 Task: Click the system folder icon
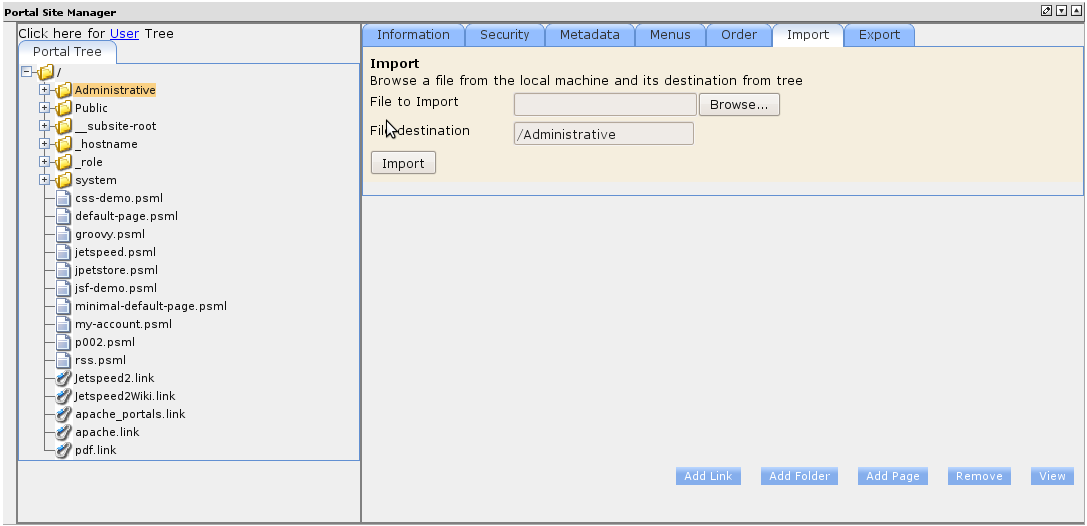63,180
